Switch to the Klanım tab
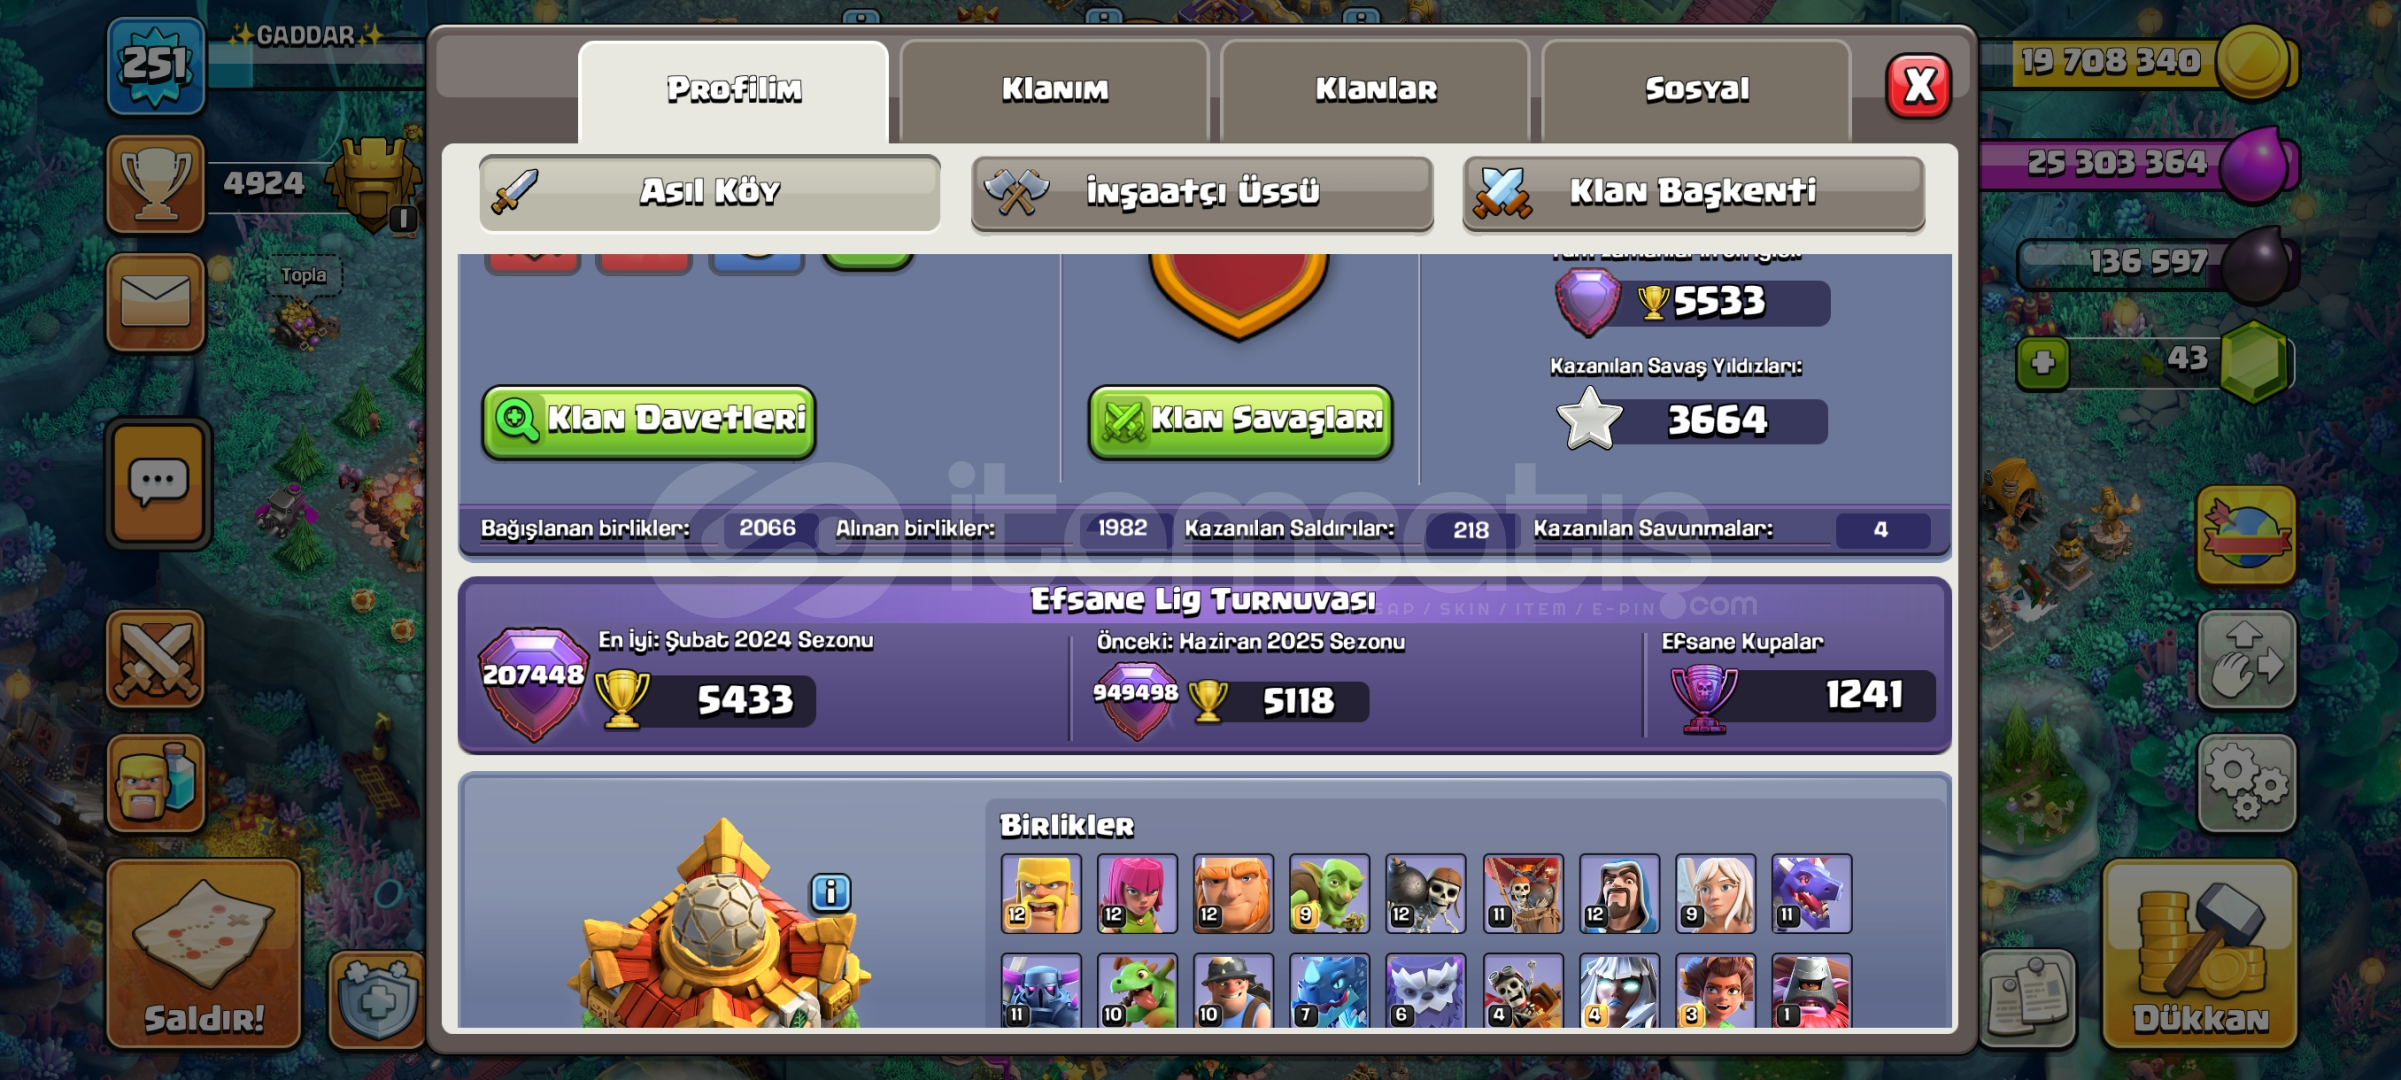 [x=1055, y=91]
